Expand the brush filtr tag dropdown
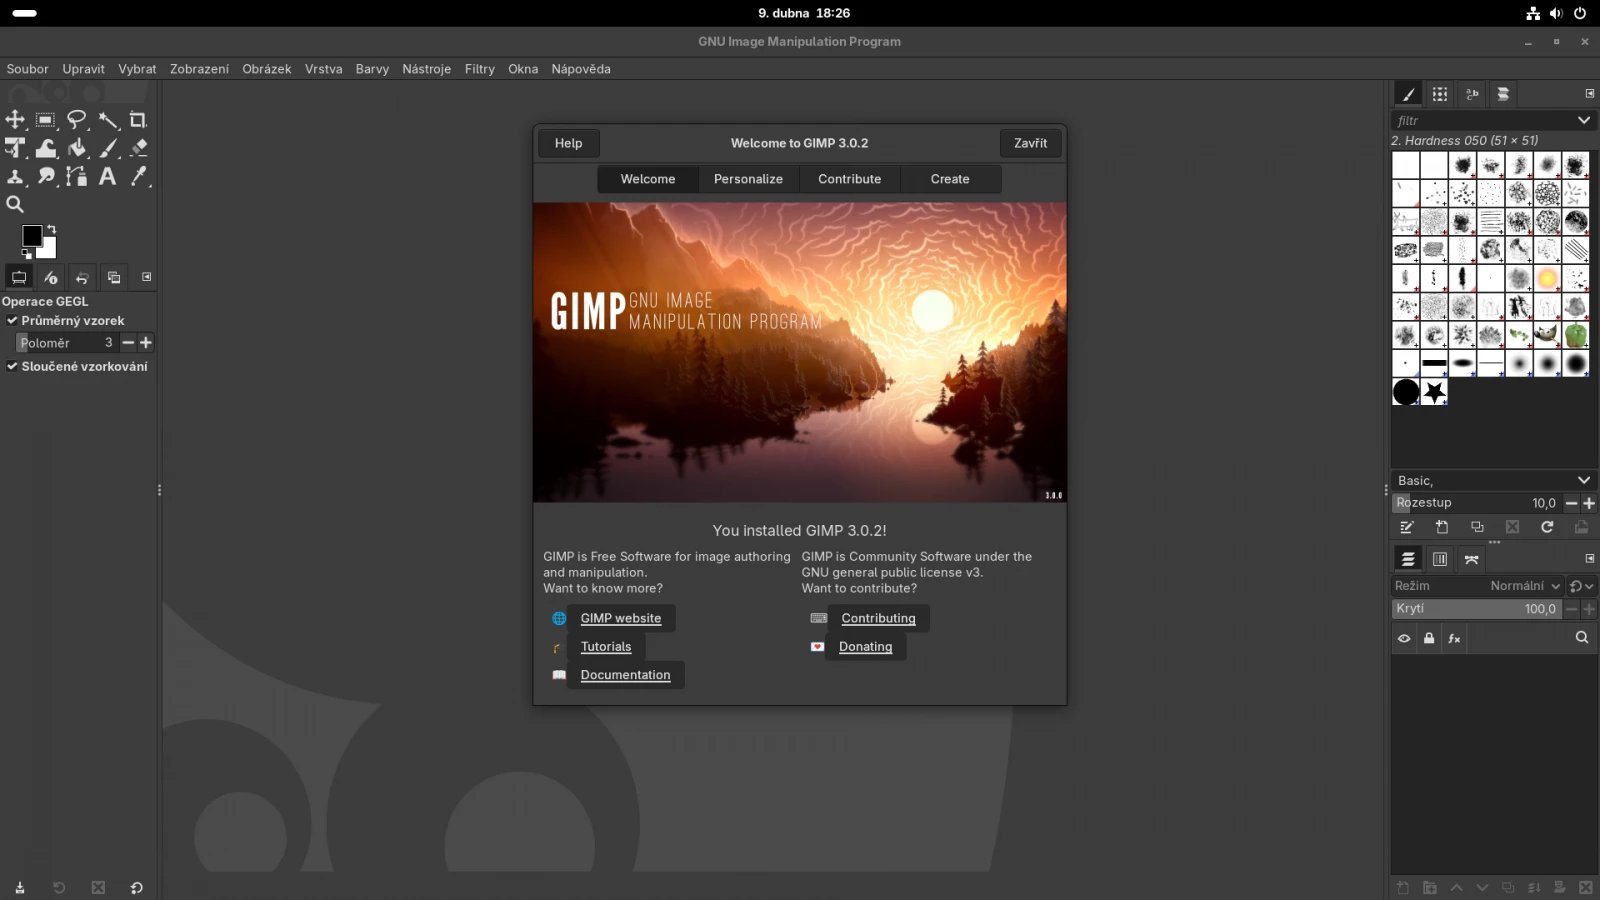Screen dimensions: 1600x900 click(x=1584, y=120)
